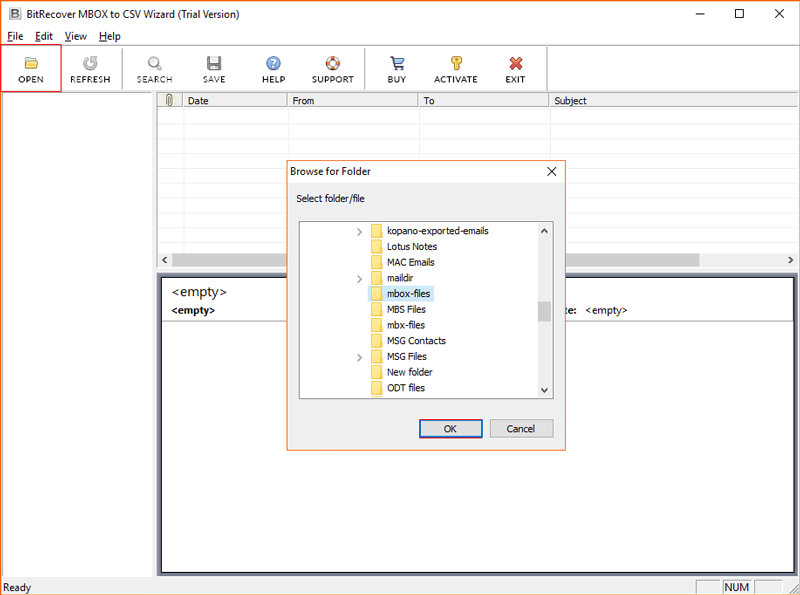
Task: Click the Buy shopping cart icon
Action: tap(397, 63)
